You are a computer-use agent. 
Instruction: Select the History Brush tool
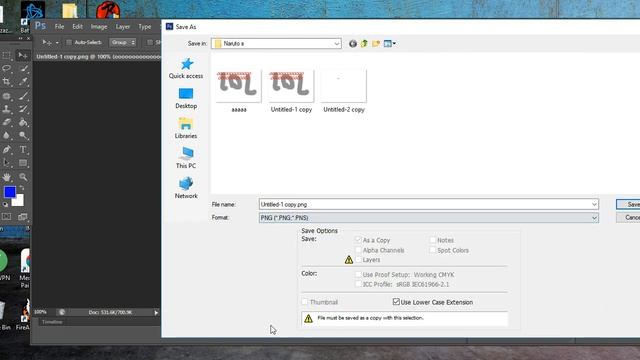[x=23, y=109]
